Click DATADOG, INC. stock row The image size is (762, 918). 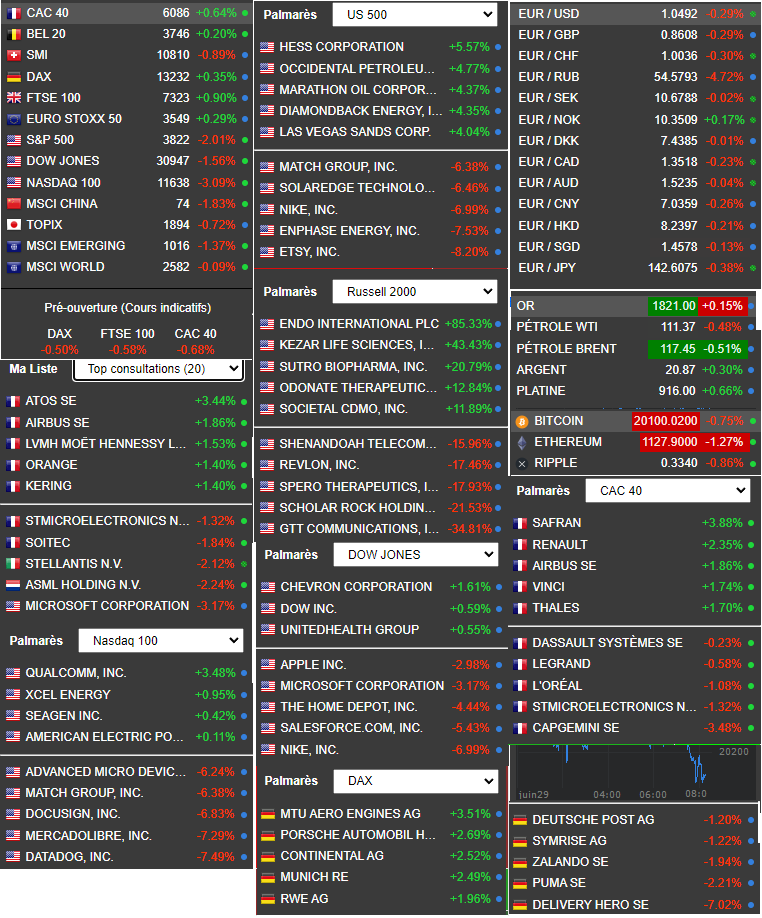click(126, 857)
